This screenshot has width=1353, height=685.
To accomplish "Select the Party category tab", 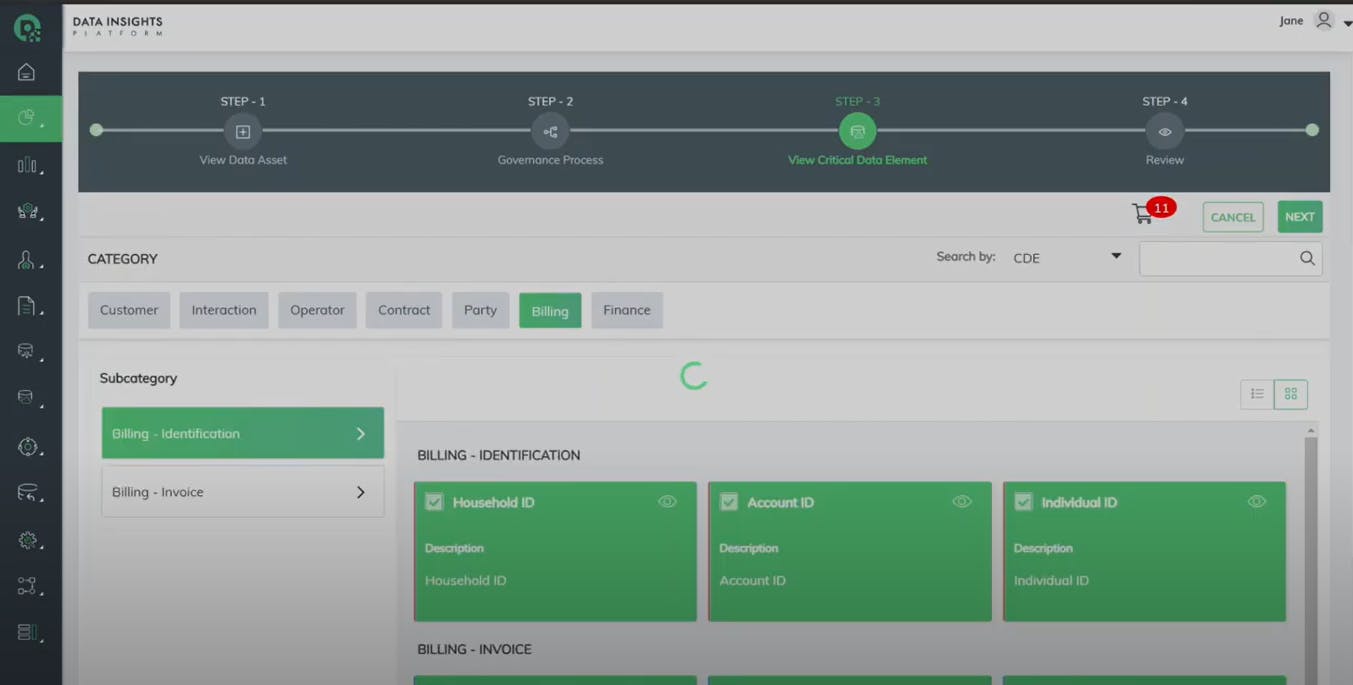I will (x=480, y=310).
